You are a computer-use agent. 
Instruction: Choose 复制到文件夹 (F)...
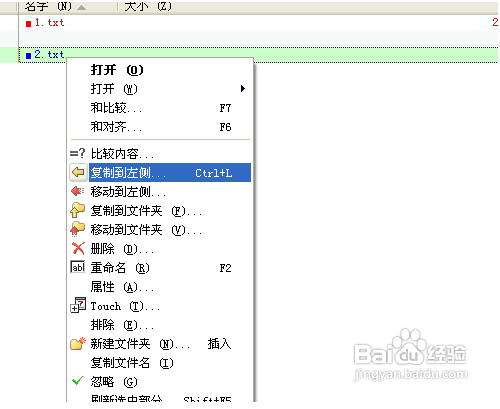(x=160, y=210)
